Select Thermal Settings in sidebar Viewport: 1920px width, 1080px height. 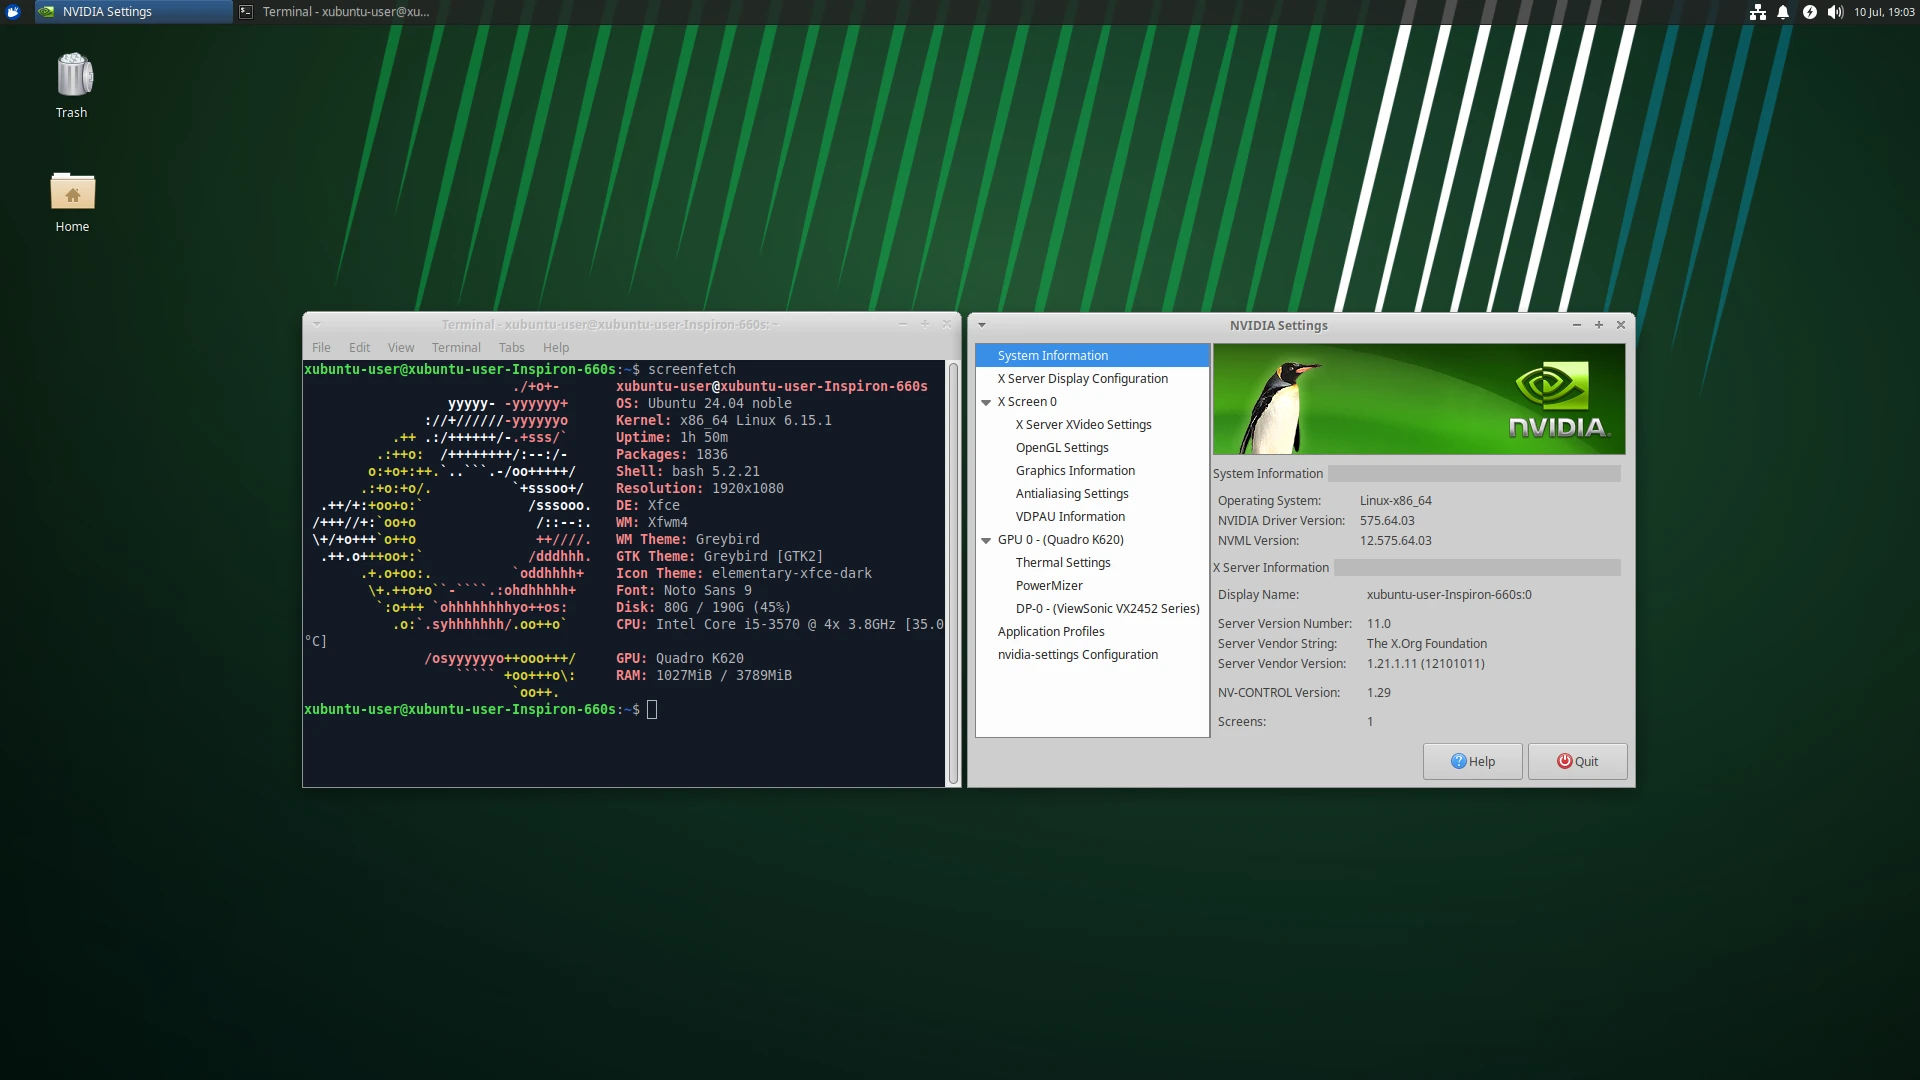coord(1062,563)
